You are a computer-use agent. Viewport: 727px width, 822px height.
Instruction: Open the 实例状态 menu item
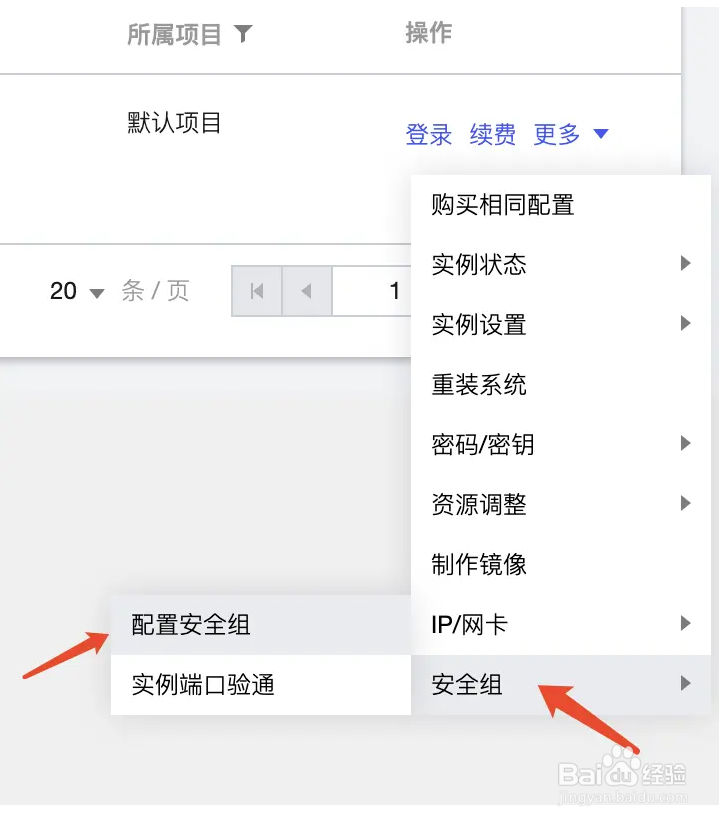coord(561,265)
